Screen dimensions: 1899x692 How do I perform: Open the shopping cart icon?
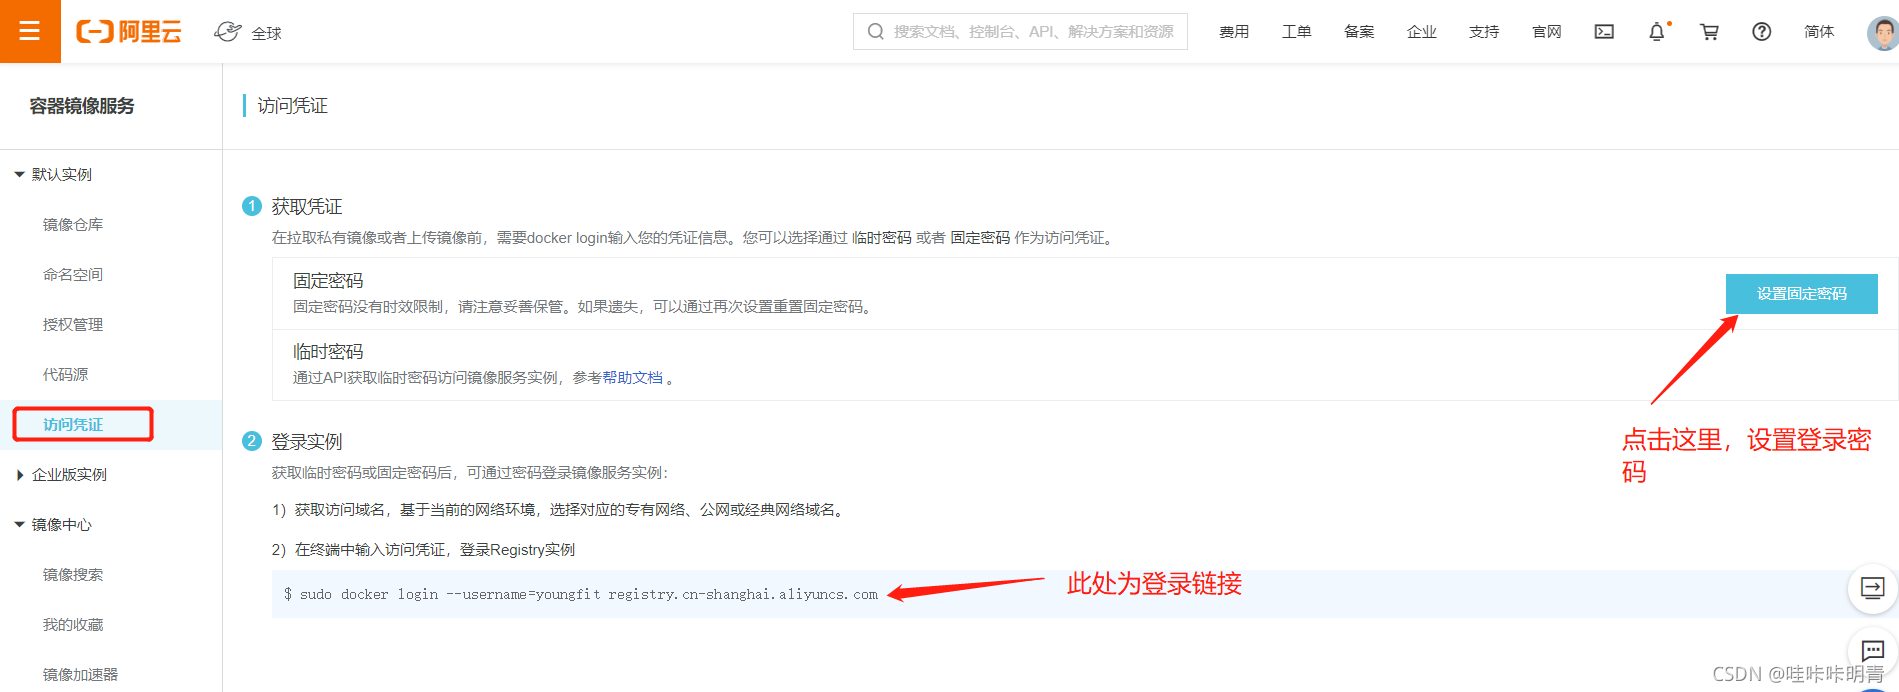pyautogui.click(x=1709, y=32)
